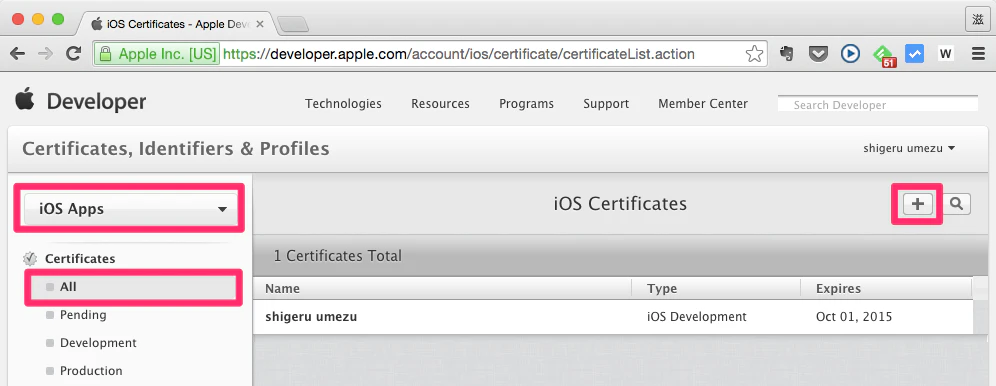Select Pending under Certificates
996x386 pixels.
(83, 315)
